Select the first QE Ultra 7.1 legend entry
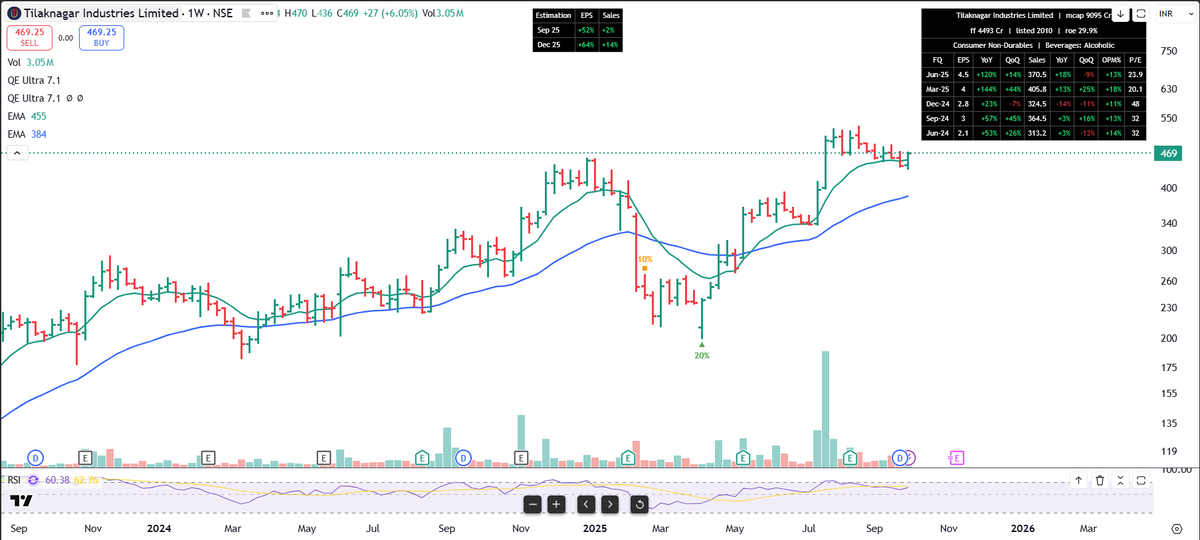This screenshot has height=540, width=1200. coord(32,80)
